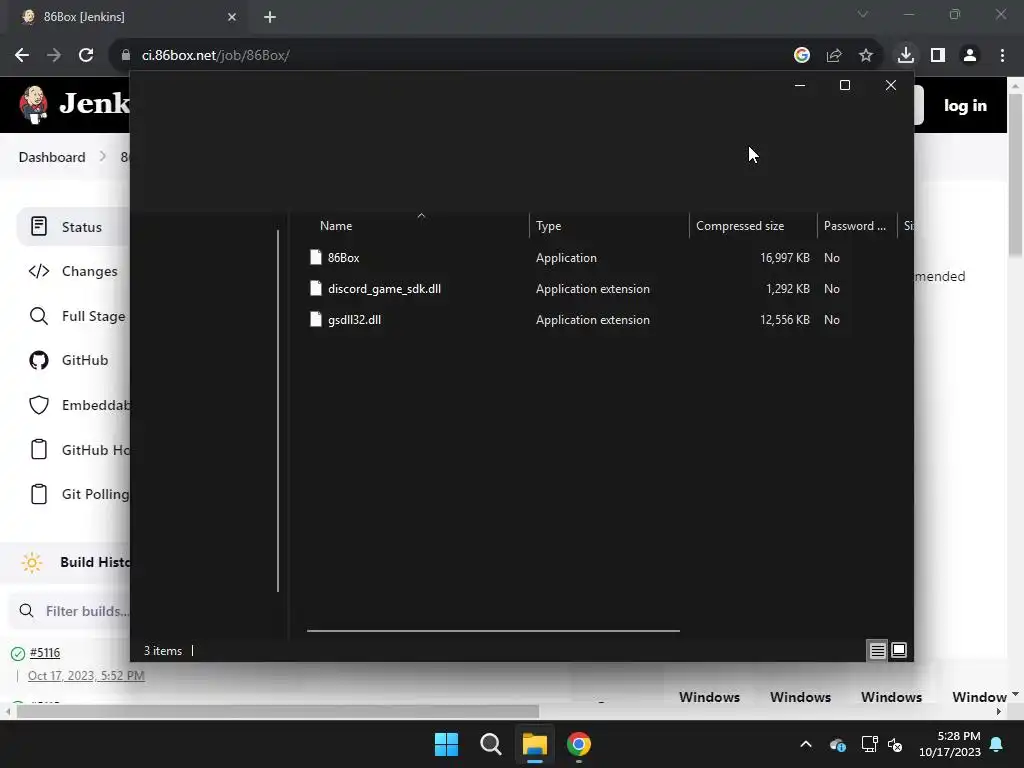Open the Windows Start menu
Image resolution: width=1024 pixels, height=768 pixels.
447,744
